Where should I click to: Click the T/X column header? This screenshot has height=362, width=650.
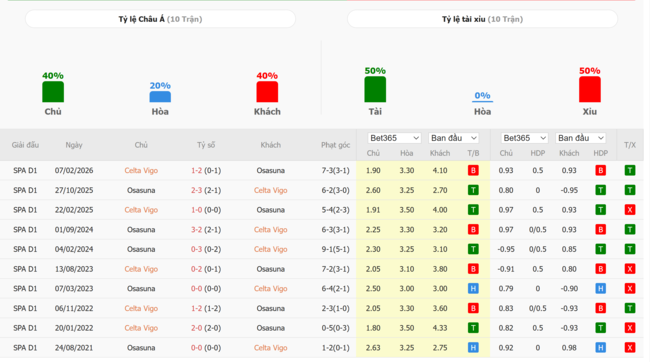630,145
